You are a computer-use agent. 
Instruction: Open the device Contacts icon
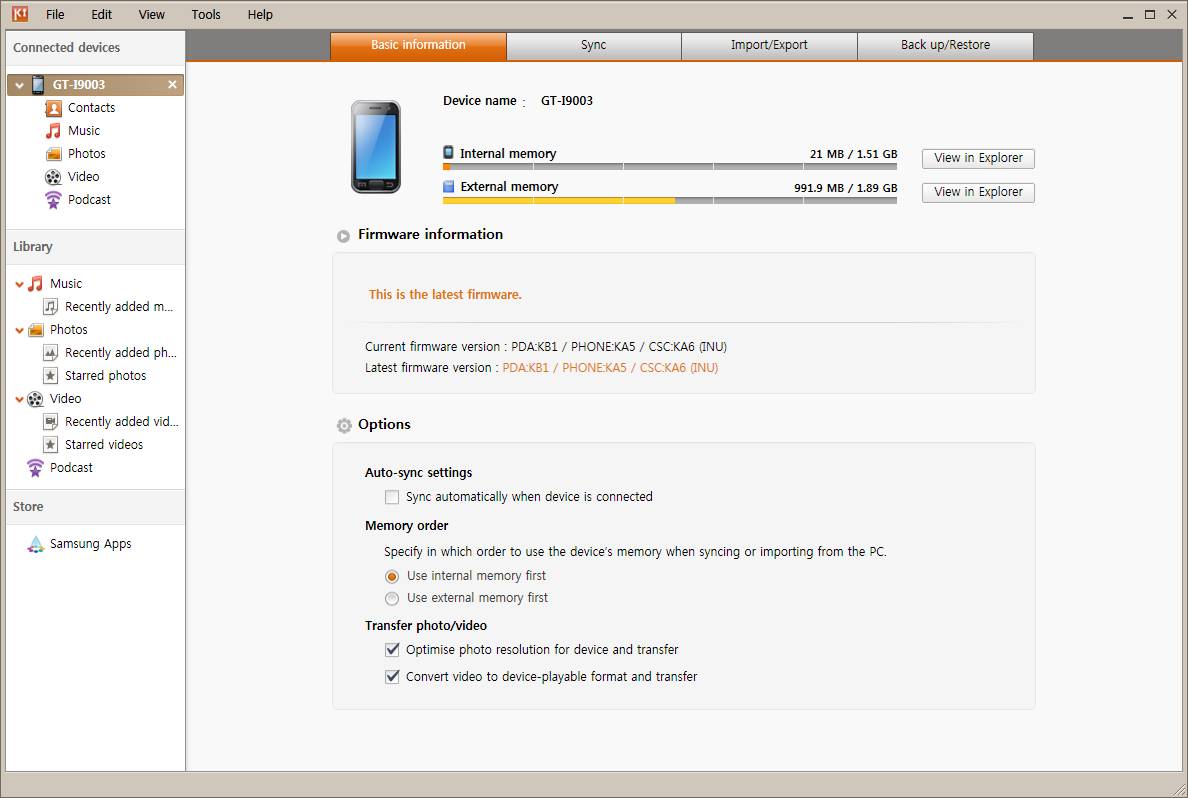[53, 108]
